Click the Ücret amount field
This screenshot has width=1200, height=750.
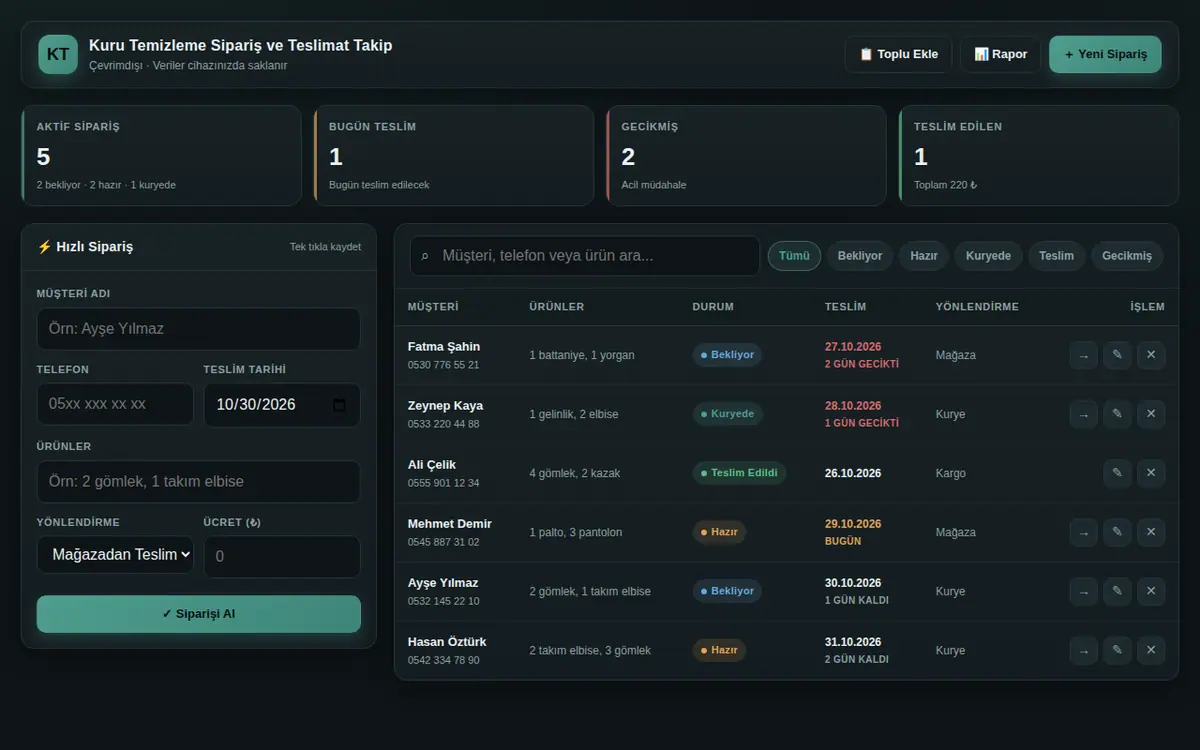click(x=282, y=556)
